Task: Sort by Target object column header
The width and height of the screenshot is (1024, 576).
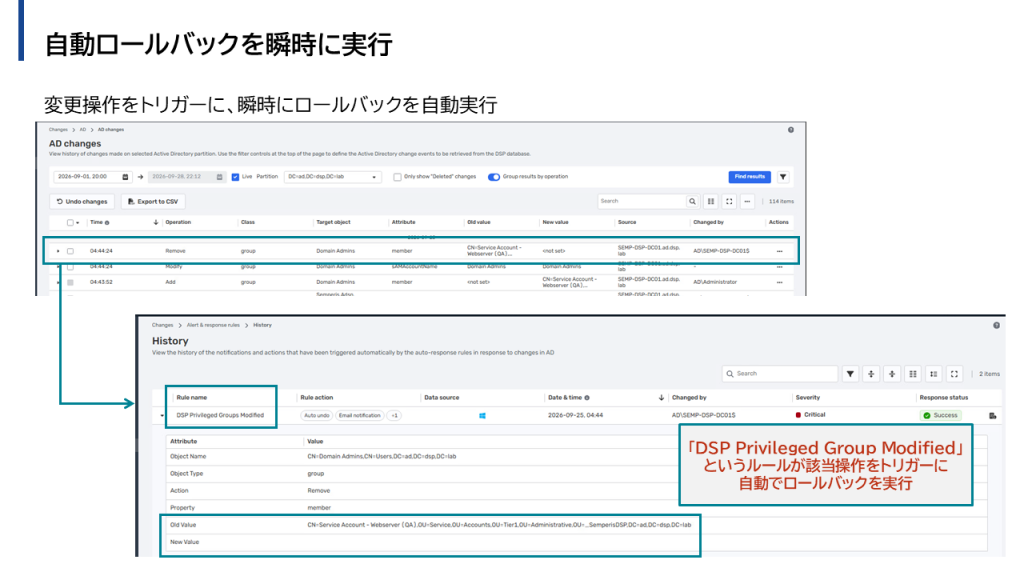Action: (333, 223)
